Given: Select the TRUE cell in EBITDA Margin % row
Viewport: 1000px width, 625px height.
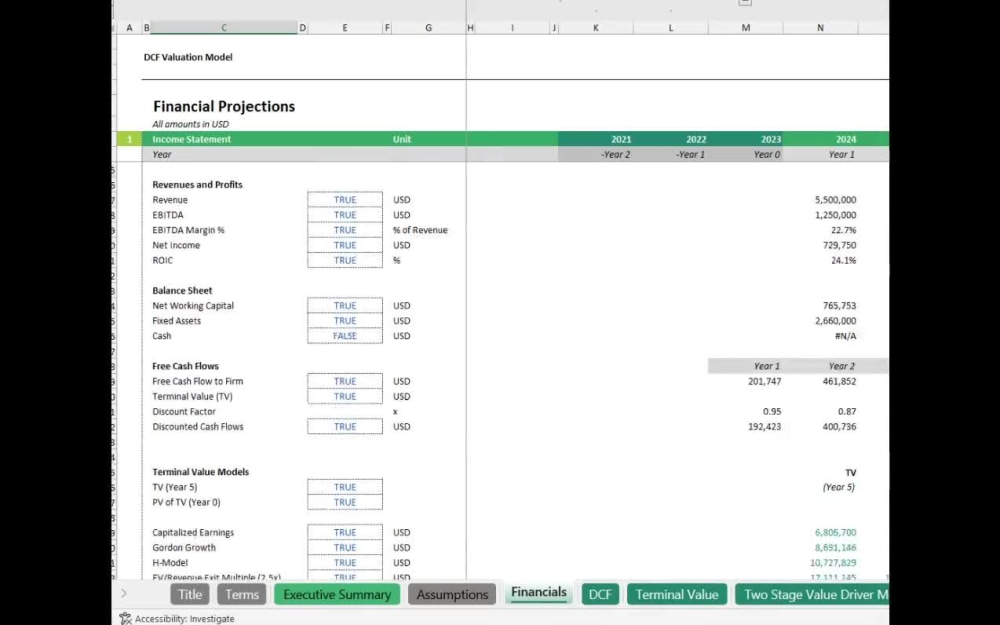Looking at the screenshot, I should [x=345, y=230].
